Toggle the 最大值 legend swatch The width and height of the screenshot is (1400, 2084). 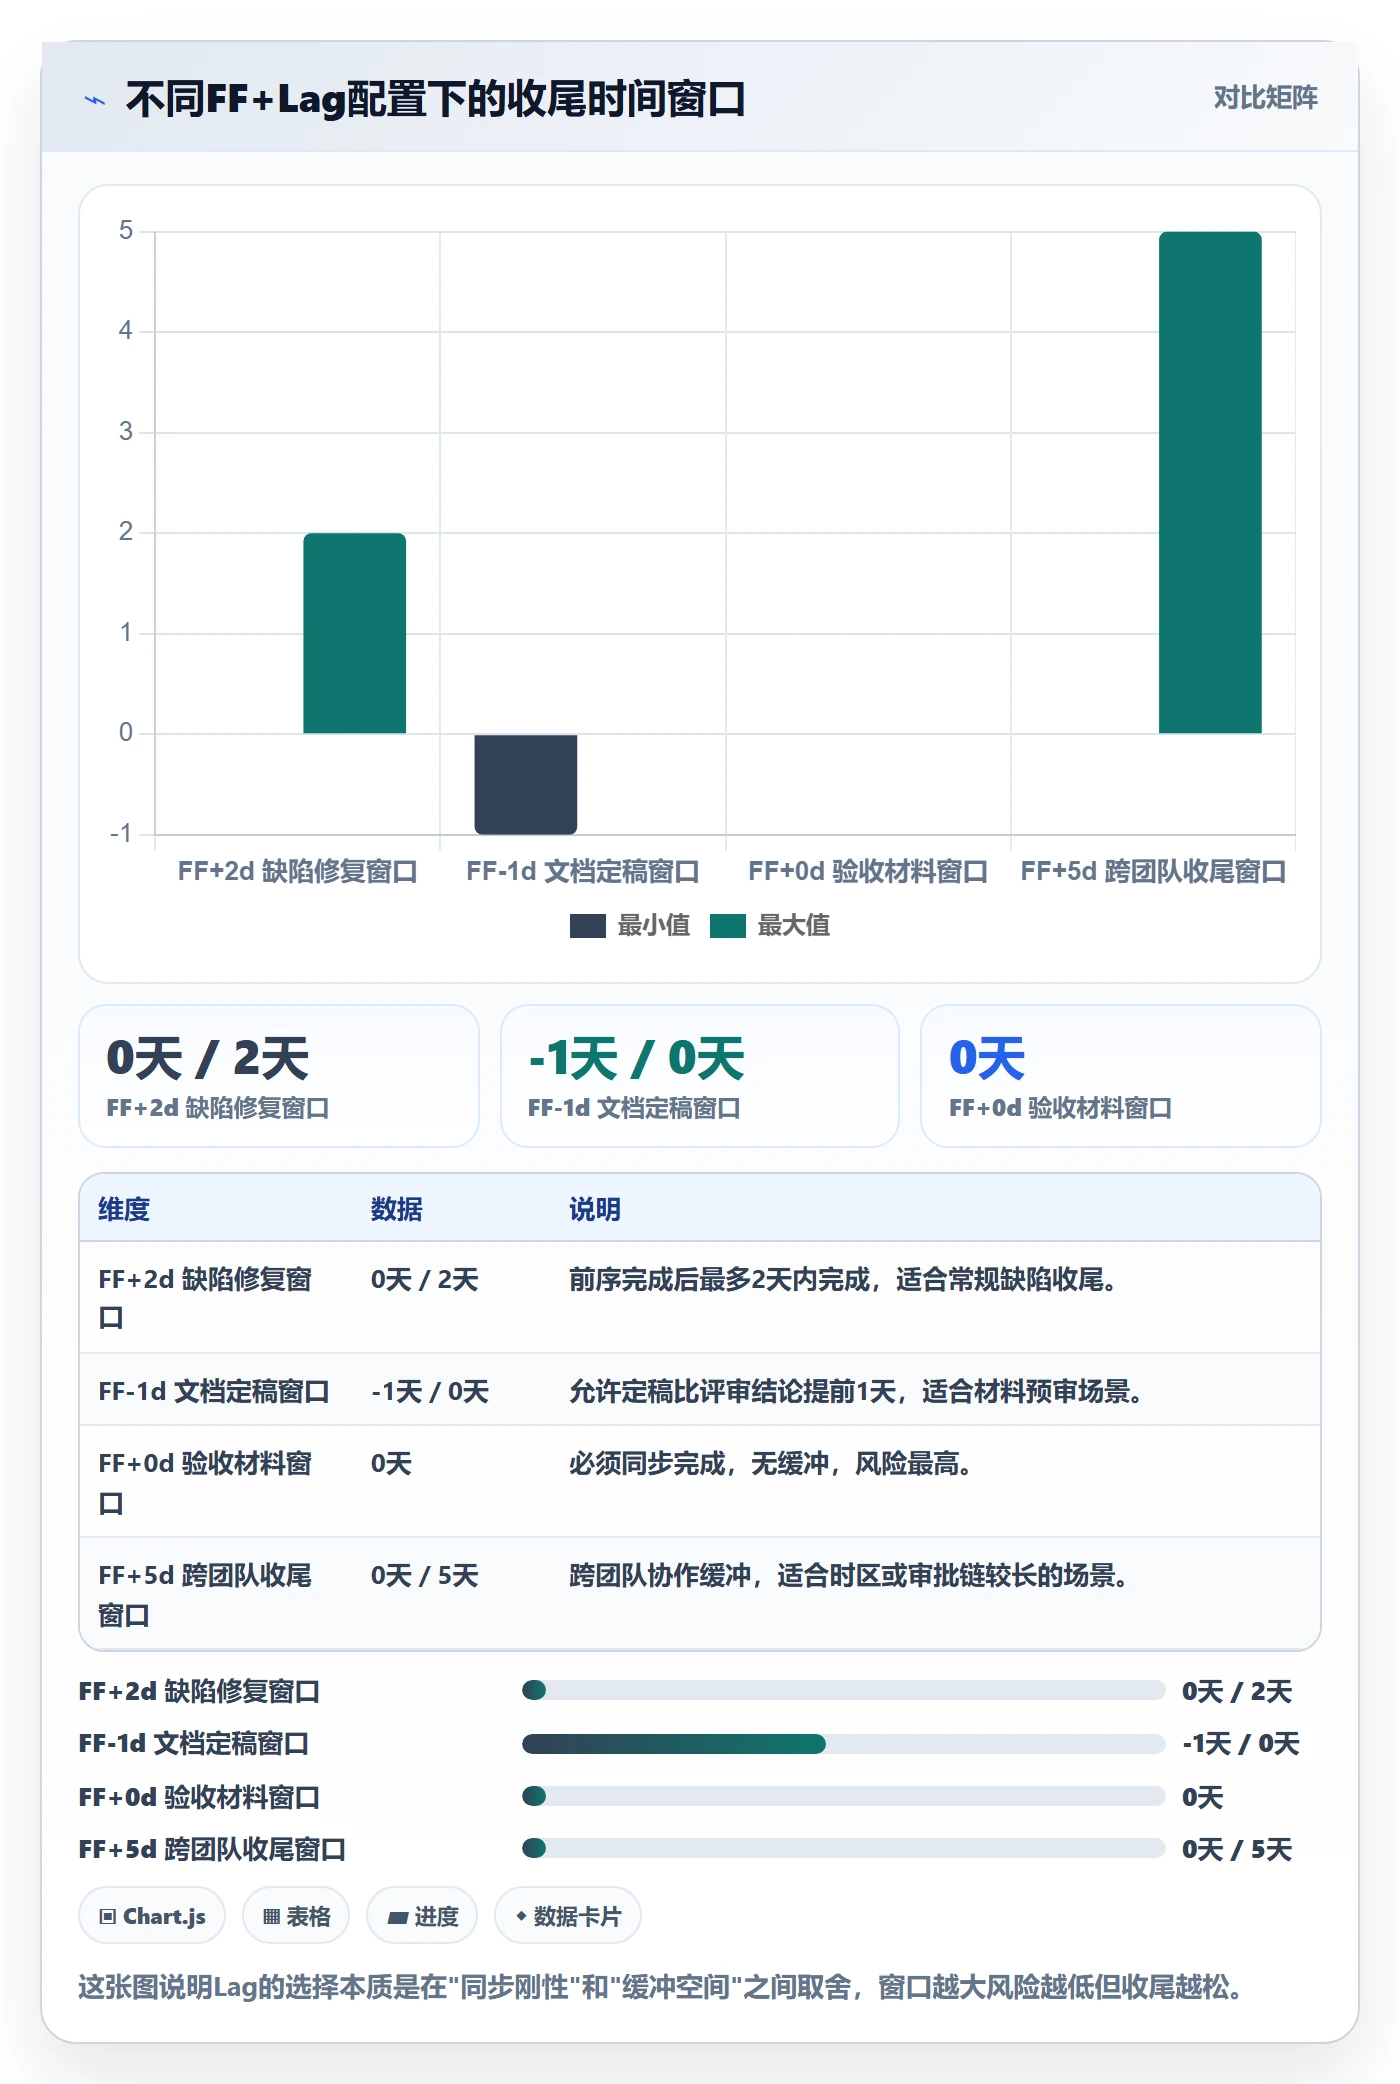[x=728, y=926]
